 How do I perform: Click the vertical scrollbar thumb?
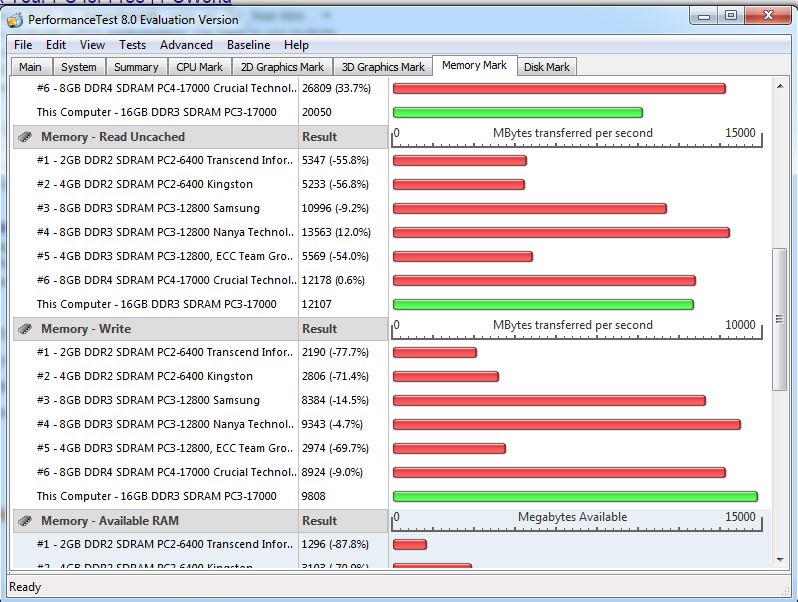pyautogui.click(x=780, y=320)
